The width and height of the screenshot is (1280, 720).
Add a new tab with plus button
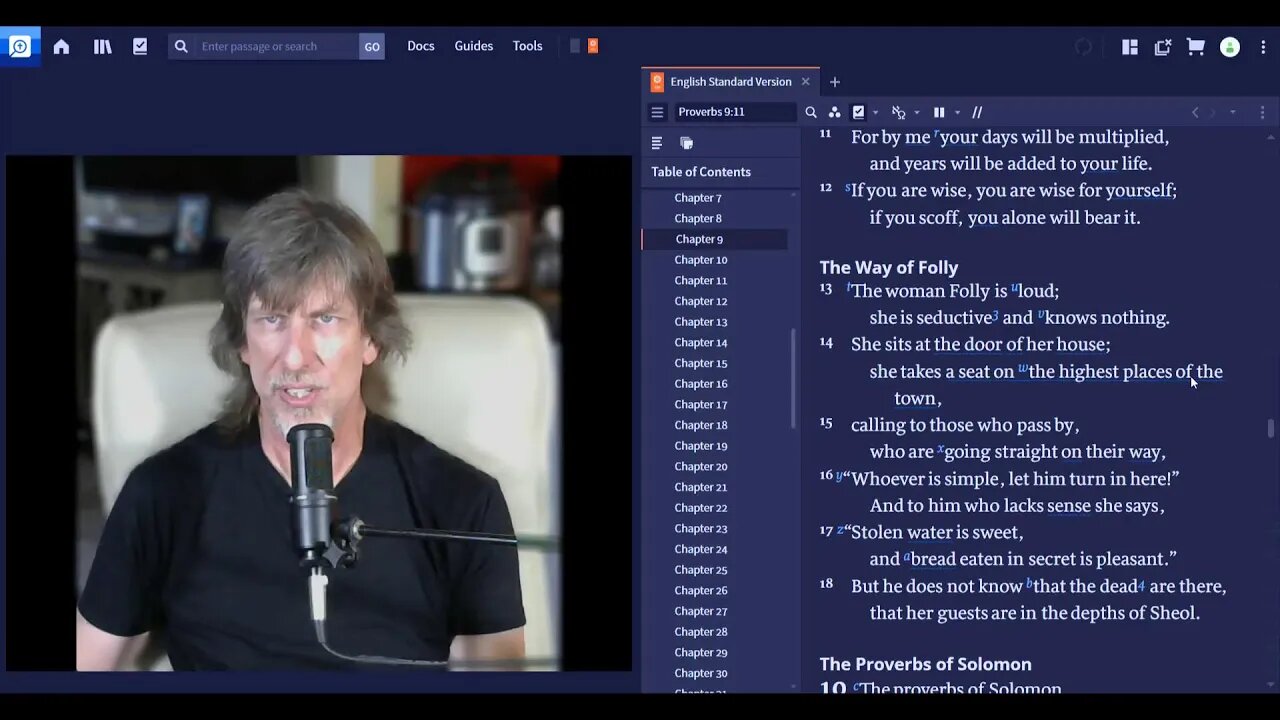pyautogui.click(x=835, y=82)
